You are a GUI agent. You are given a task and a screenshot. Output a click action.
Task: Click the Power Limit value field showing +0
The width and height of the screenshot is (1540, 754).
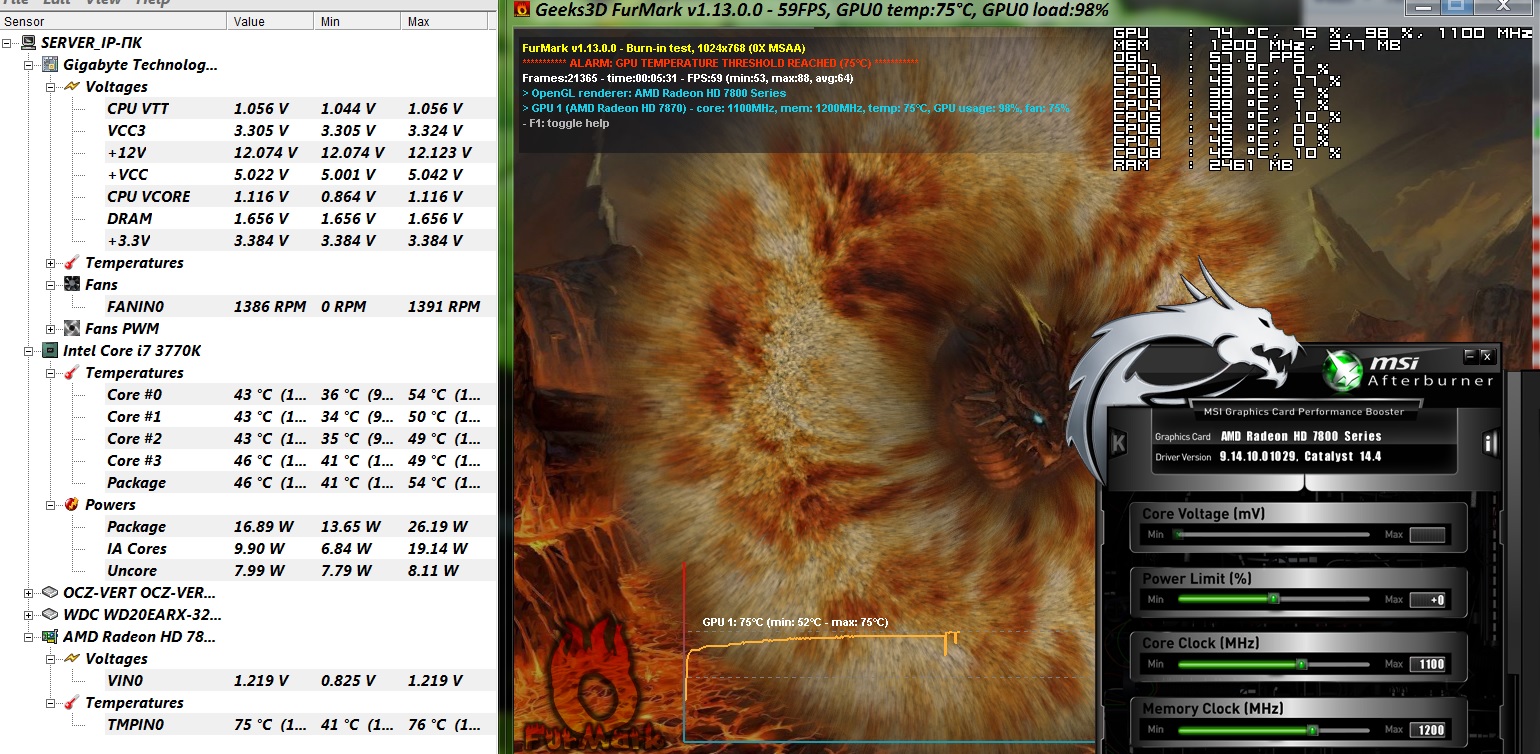1427,600
